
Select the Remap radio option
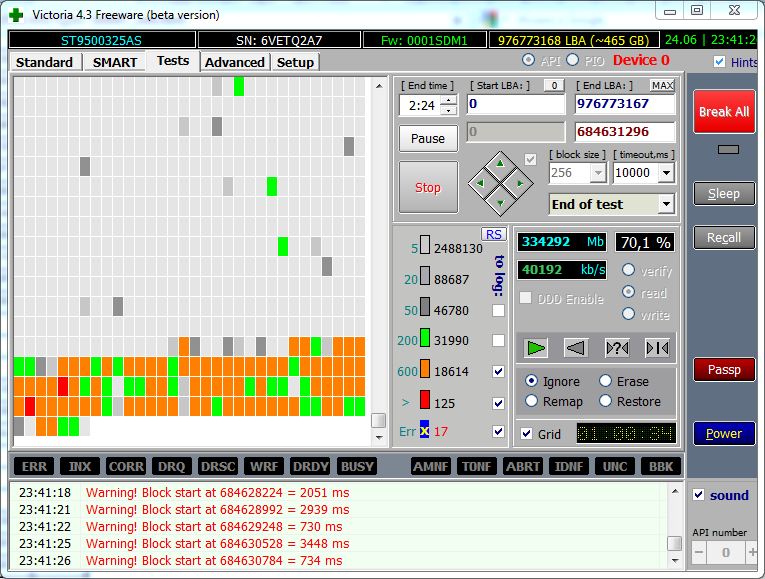(x=531, y=401)
